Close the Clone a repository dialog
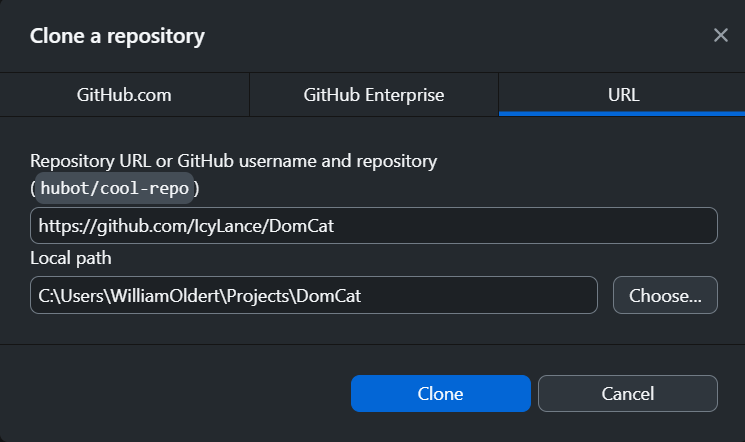Viewport: 745px width, 442px height. pos(720,36)
